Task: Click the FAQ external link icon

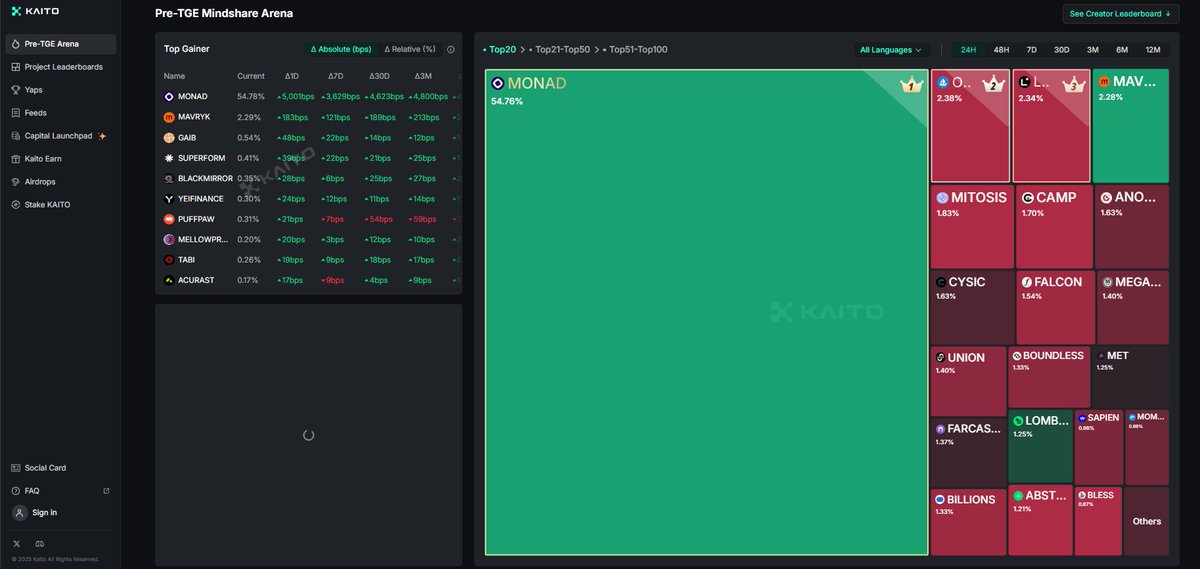Action: 107,491
